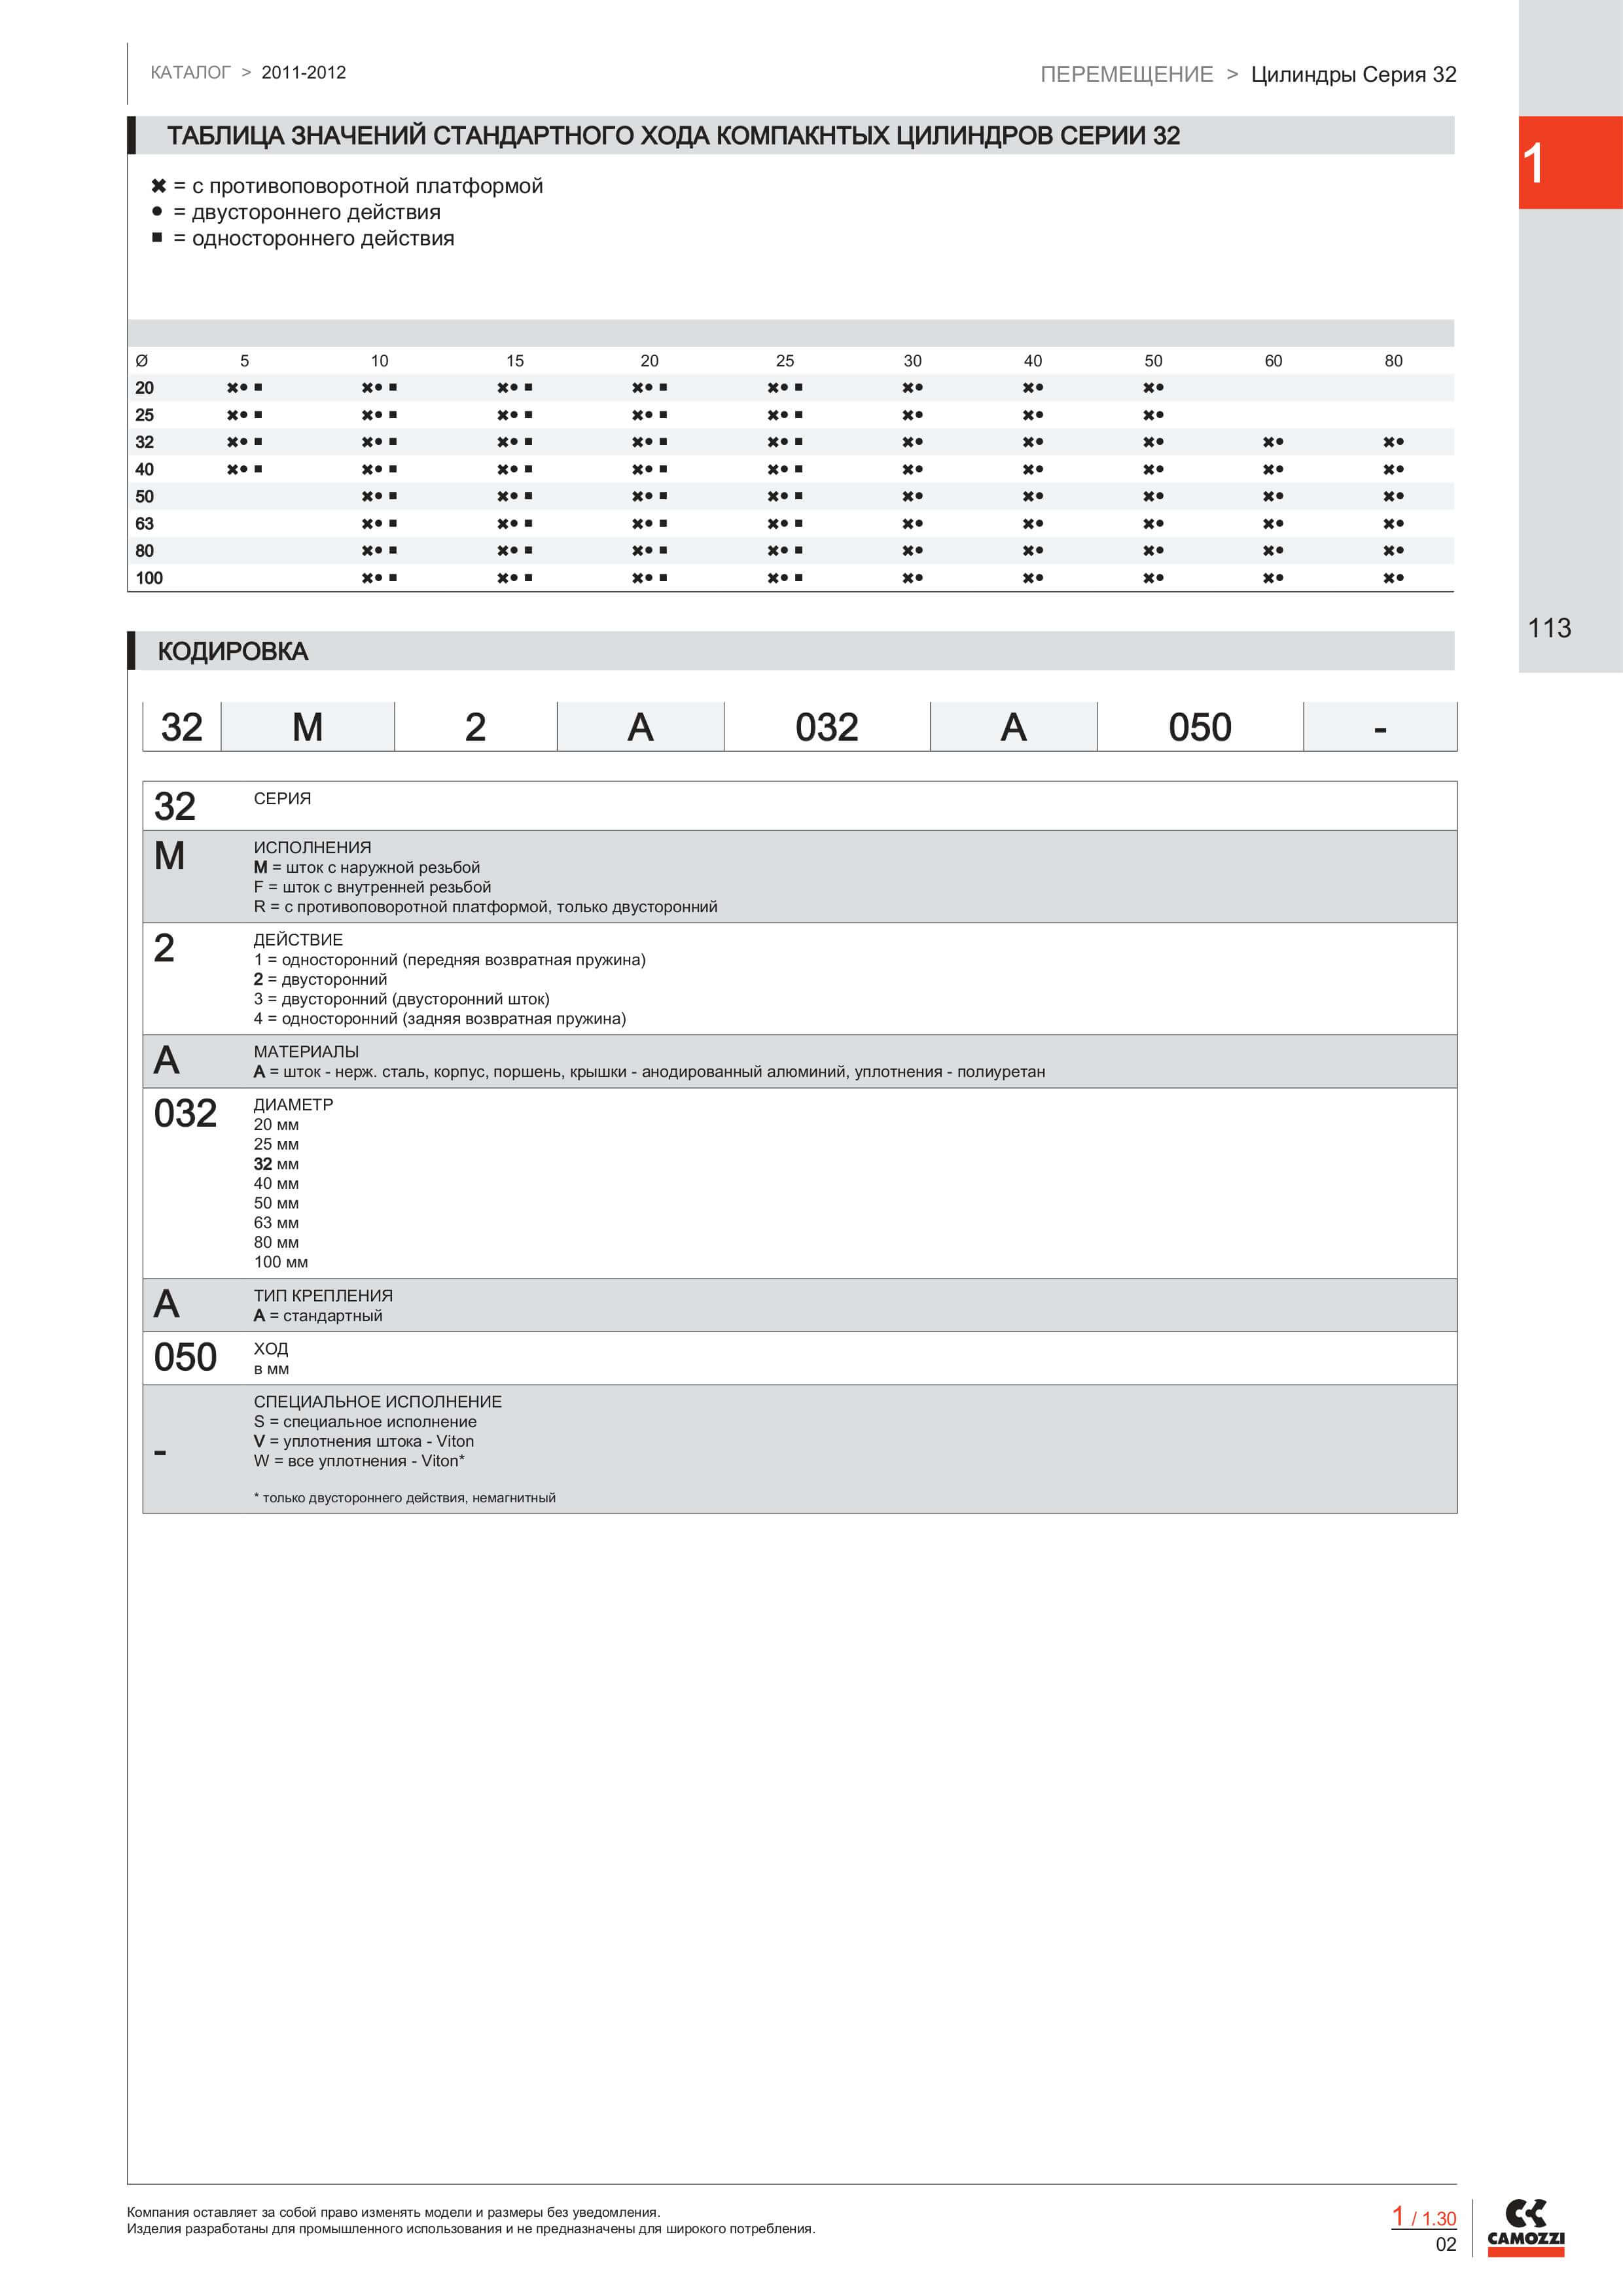Click 'W = все уплотнения - Viton*' line
Viewport: 1623px width, 2296px height.
(359, 1461)
